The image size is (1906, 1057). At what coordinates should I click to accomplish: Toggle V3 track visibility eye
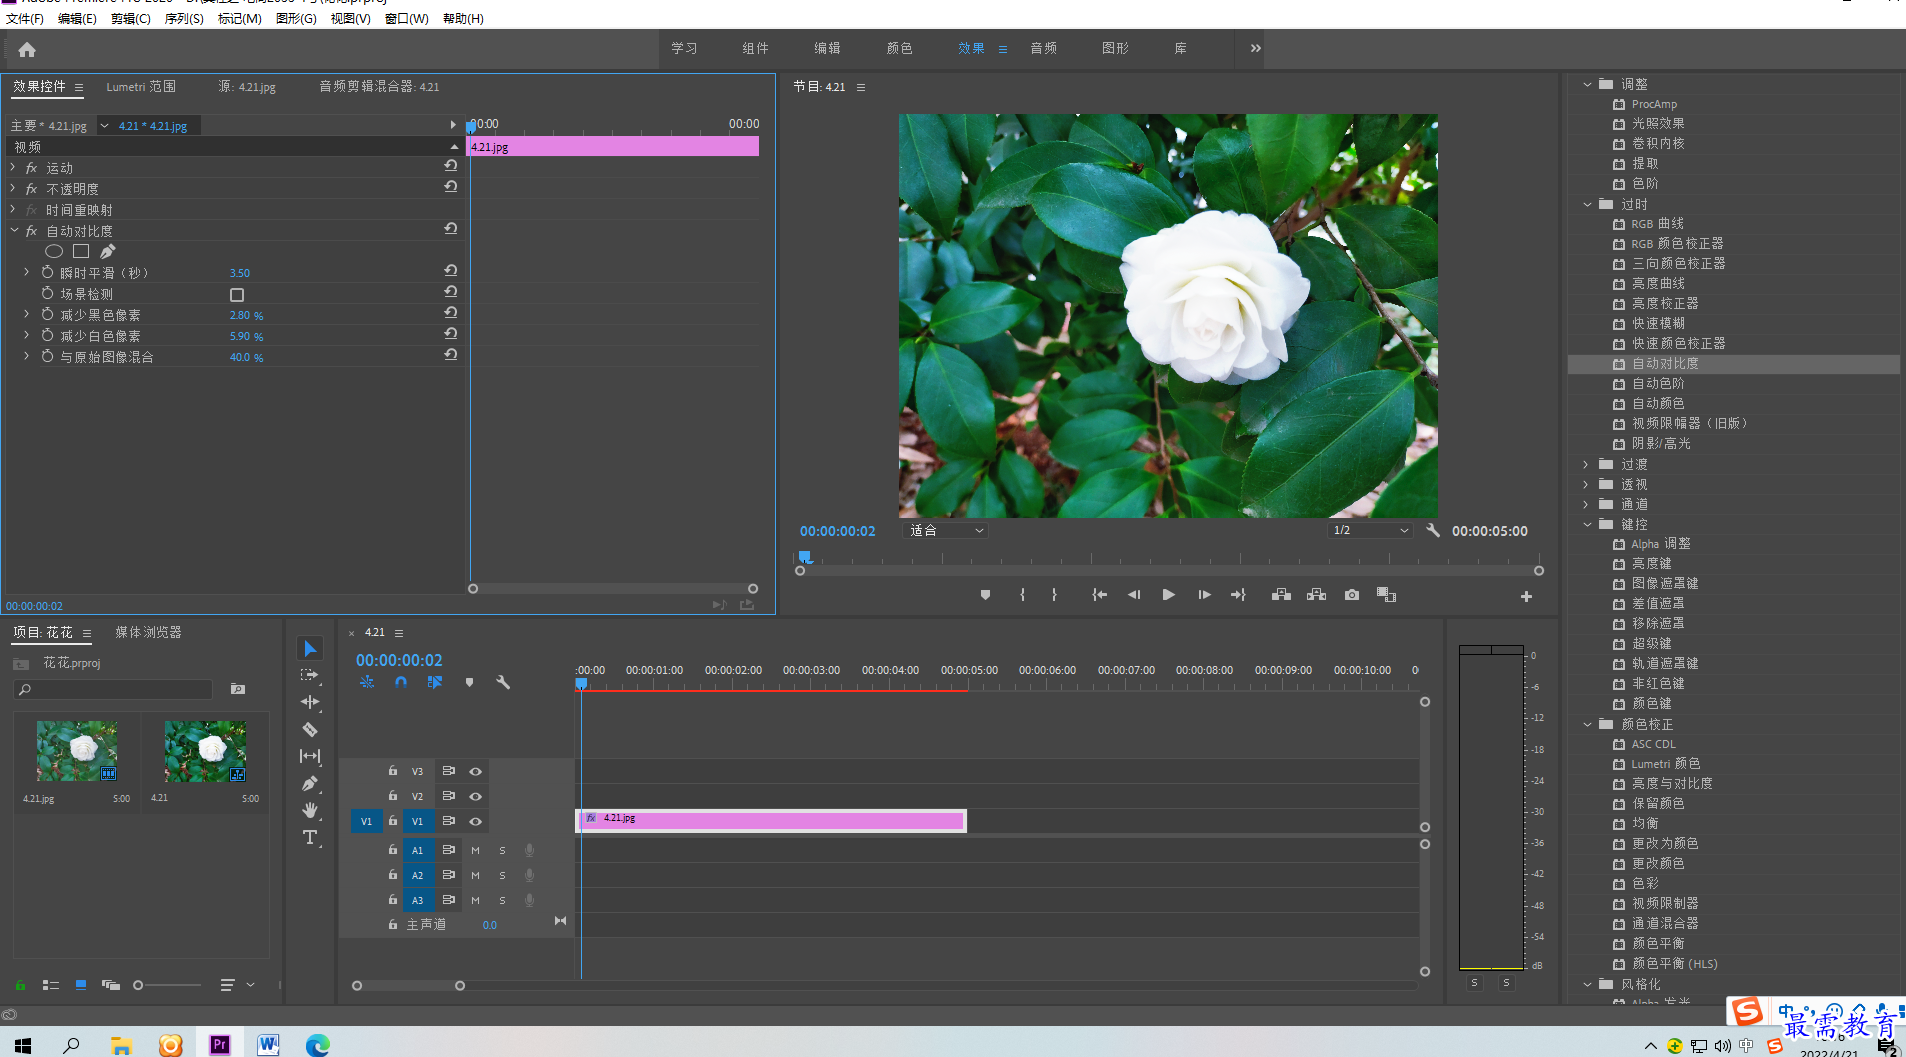[476, 772]
